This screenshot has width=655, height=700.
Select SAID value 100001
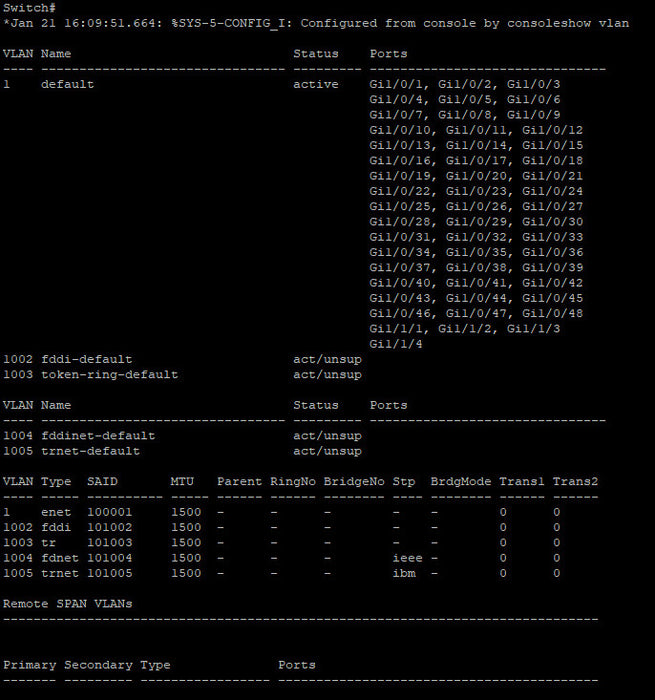coord(110,512)
